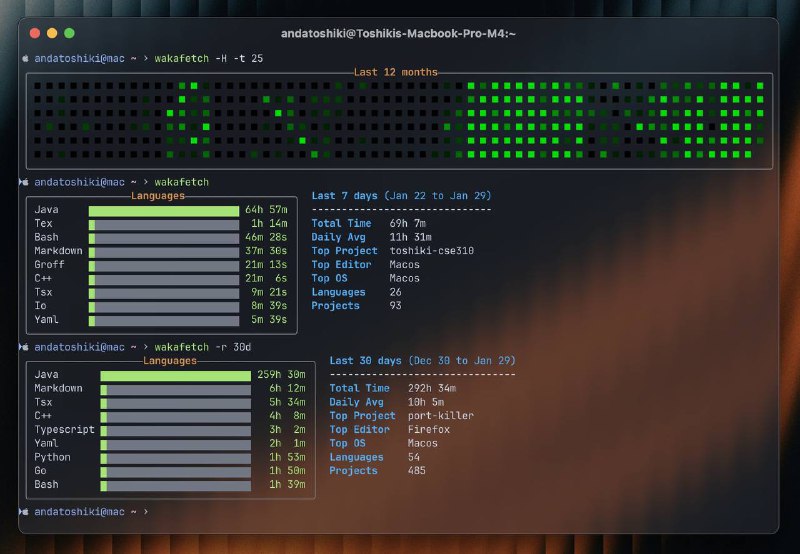The width and height of the screenshot is (800, 554).
Task: Click the '5m 39s' Yaml duration
Action: (x=269, y=319)
